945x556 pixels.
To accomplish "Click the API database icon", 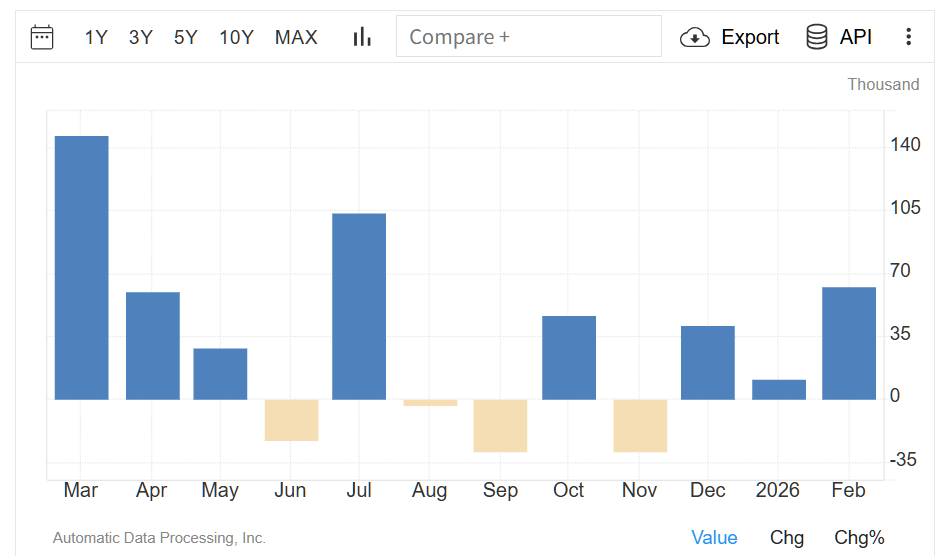I will (817, 38).
